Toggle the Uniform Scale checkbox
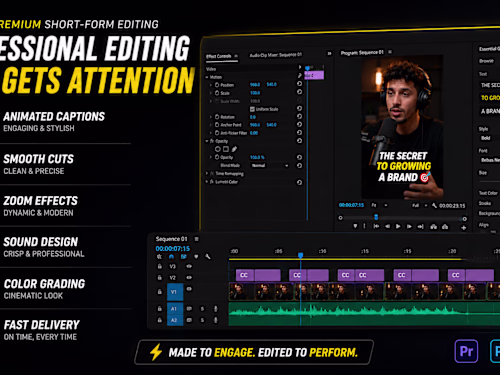Screen dimensions: 500x375 (x=252, y=109)
